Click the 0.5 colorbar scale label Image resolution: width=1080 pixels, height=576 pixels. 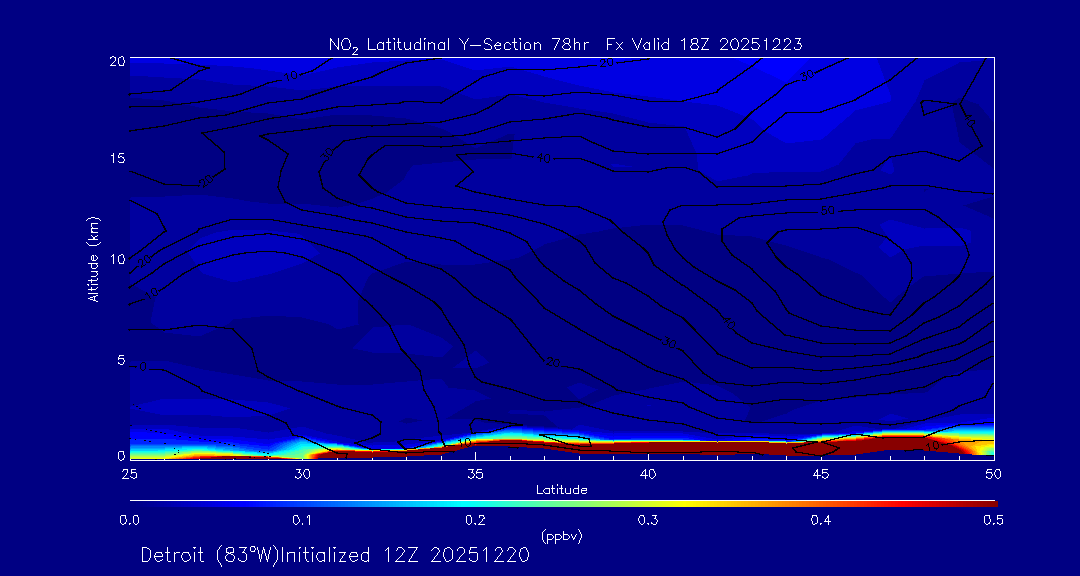(993, 520)
